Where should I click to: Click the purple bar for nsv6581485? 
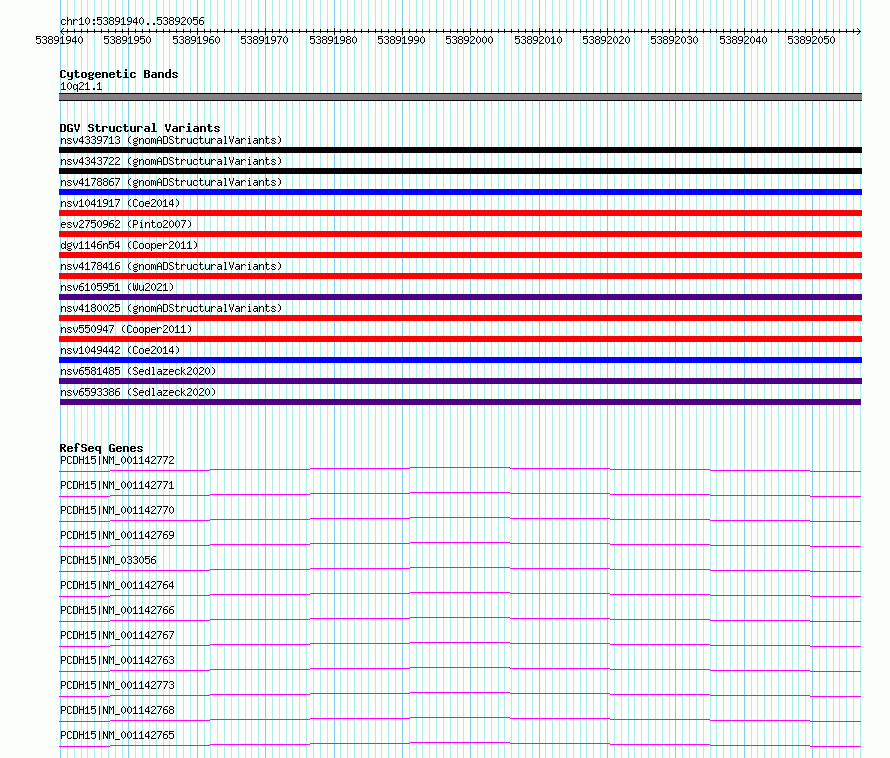(x=460, y=381)
